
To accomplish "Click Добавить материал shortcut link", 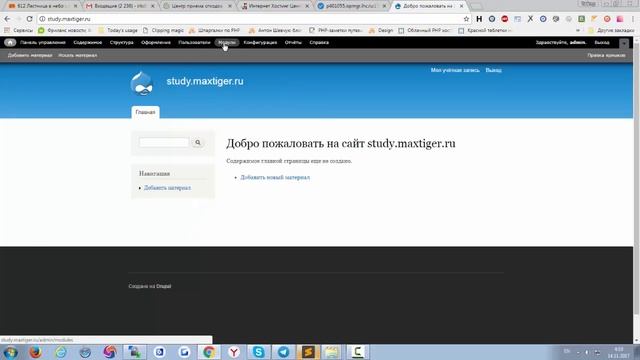I will [30, 55].
